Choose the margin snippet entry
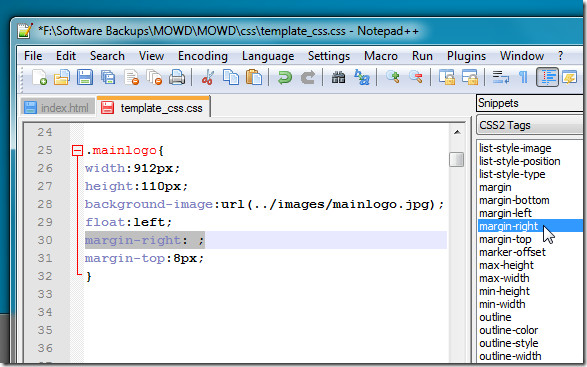Screen dimensions: 587x367 pyautogui.click(x=495, y=187)
